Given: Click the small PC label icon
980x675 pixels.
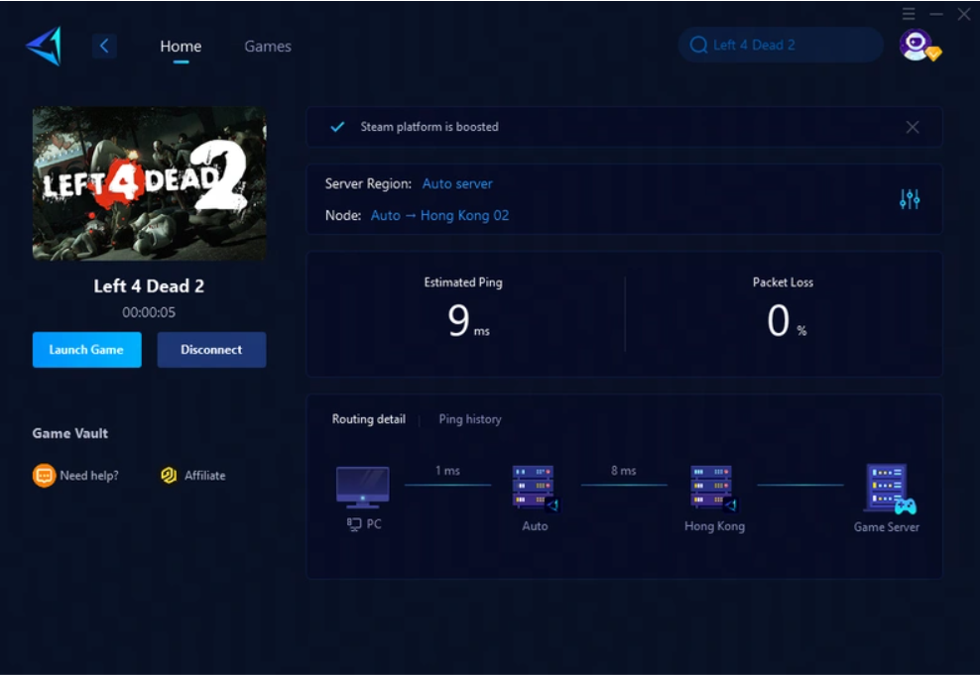Looking at the screenshot, I should [354, 524].
